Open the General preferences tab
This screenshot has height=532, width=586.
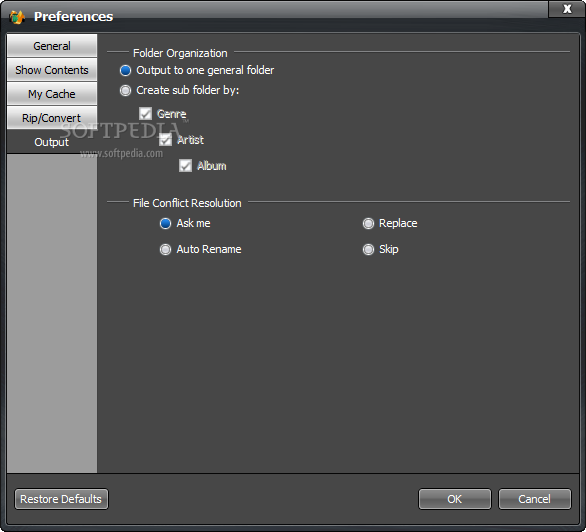[52, 46]
